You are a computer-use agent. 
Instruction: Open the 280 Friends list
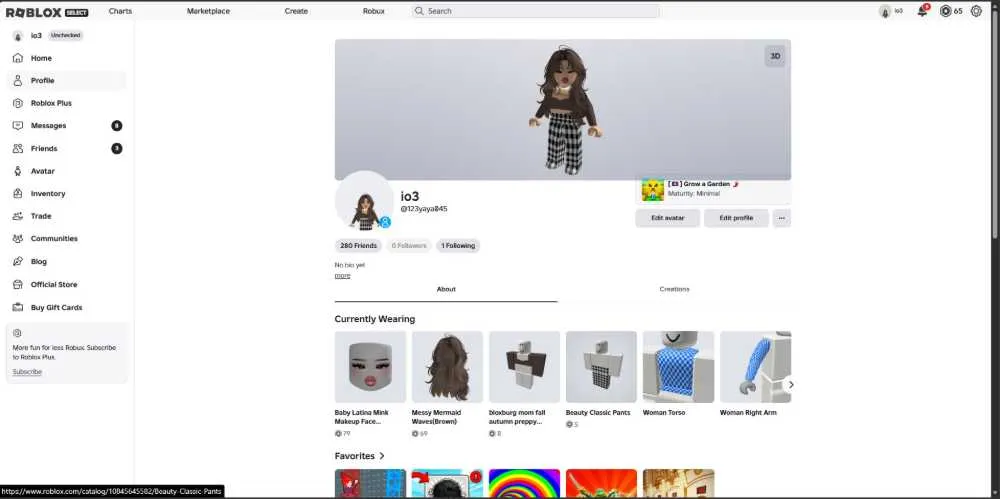click(358, 246)
